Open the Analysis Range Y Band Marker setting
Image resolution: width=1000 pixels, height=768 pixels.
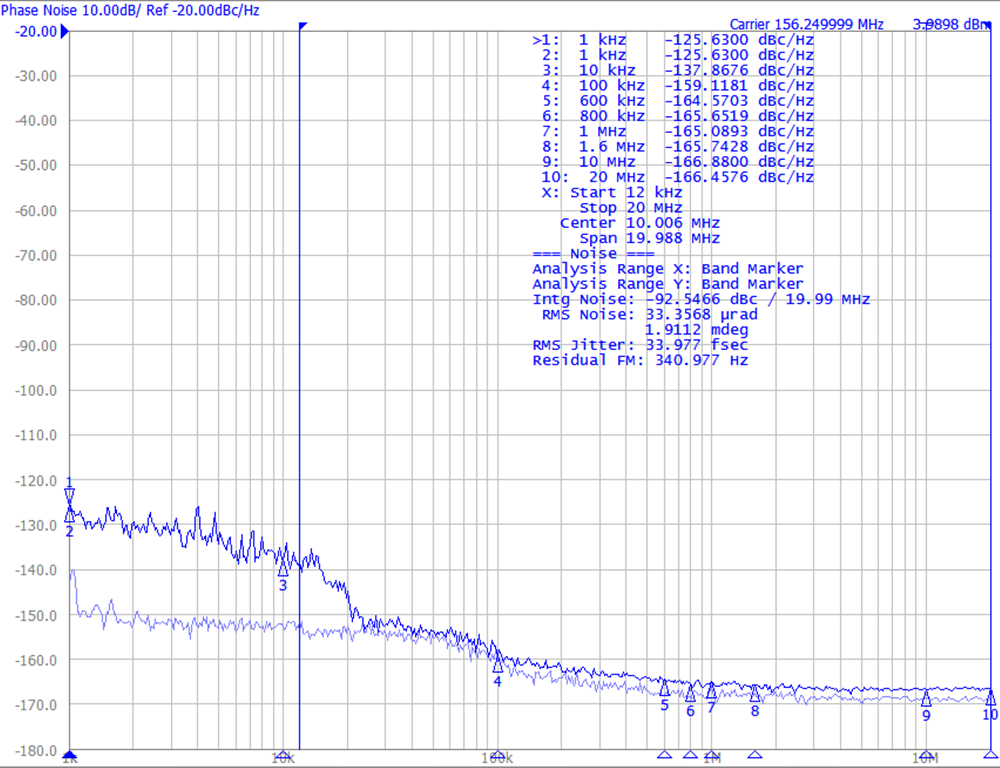click(x=668, y=283)
